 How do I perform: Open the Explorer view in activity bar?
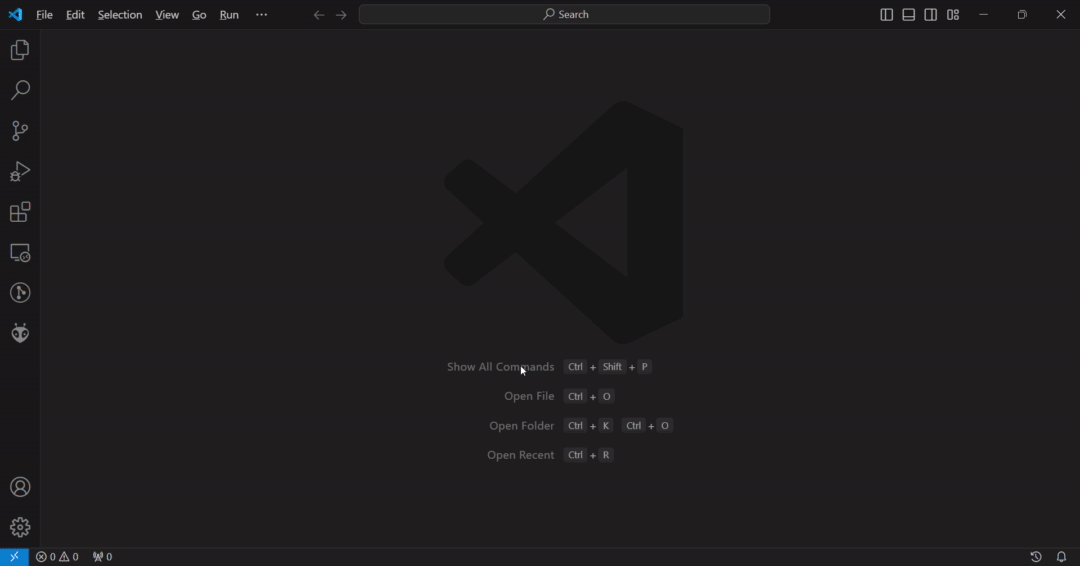(20, 50)
